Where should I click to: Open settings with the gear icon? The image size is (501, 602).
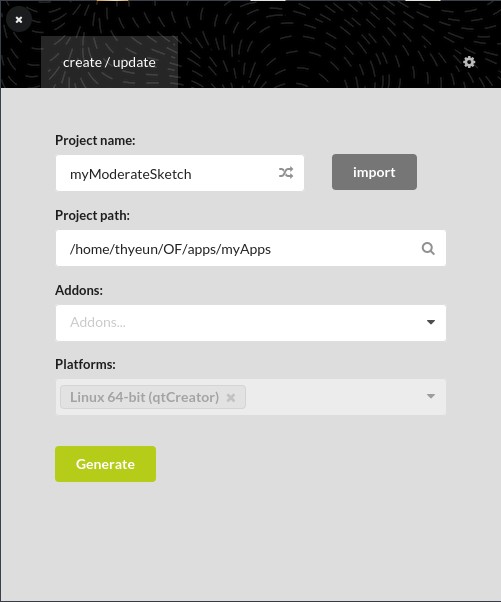click(469, 62)
